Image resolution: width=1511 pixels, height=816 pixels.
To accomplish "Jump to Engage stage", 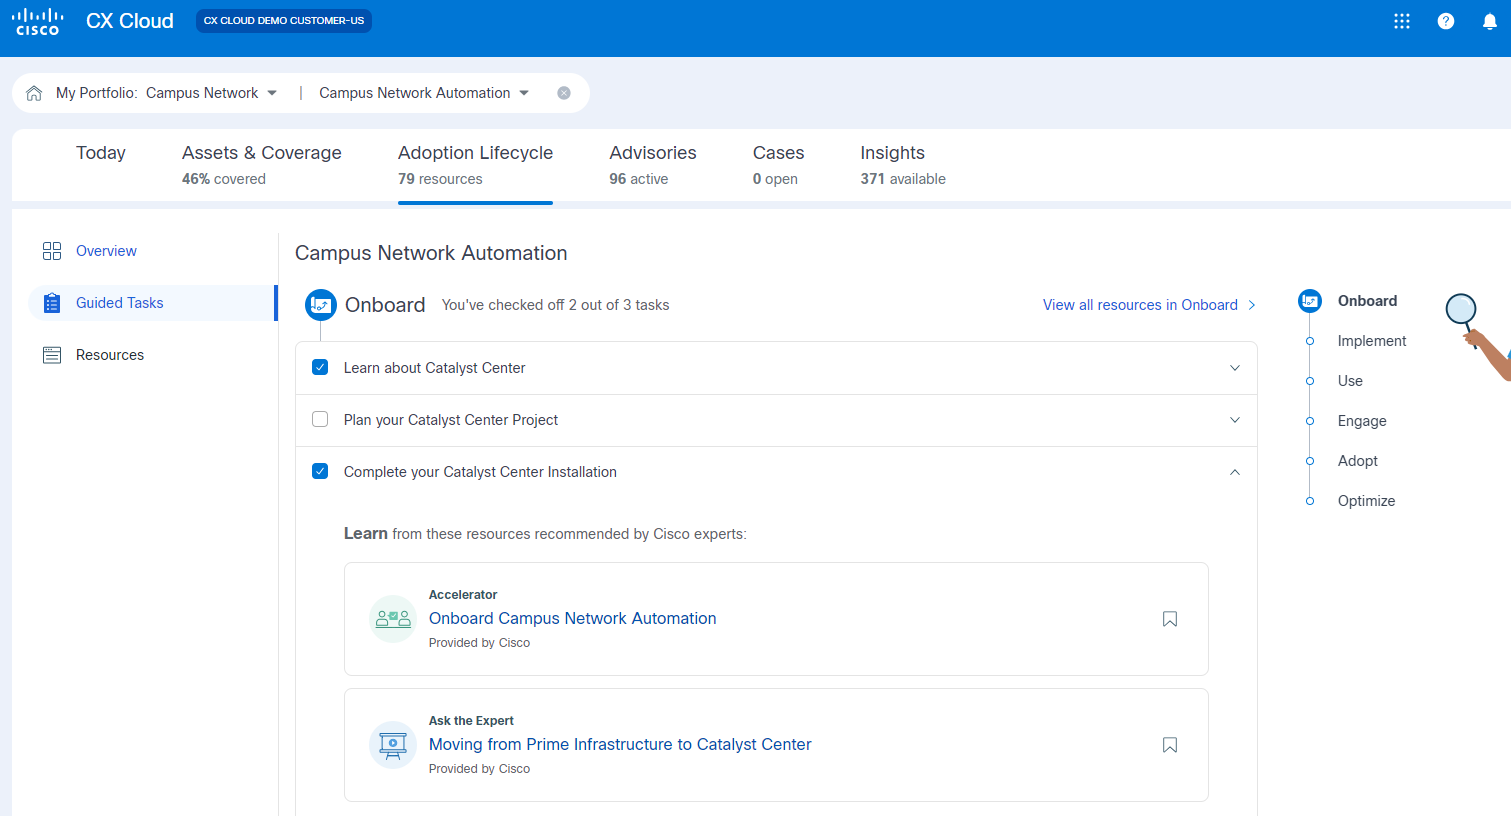I will [x=1362, y=421].
